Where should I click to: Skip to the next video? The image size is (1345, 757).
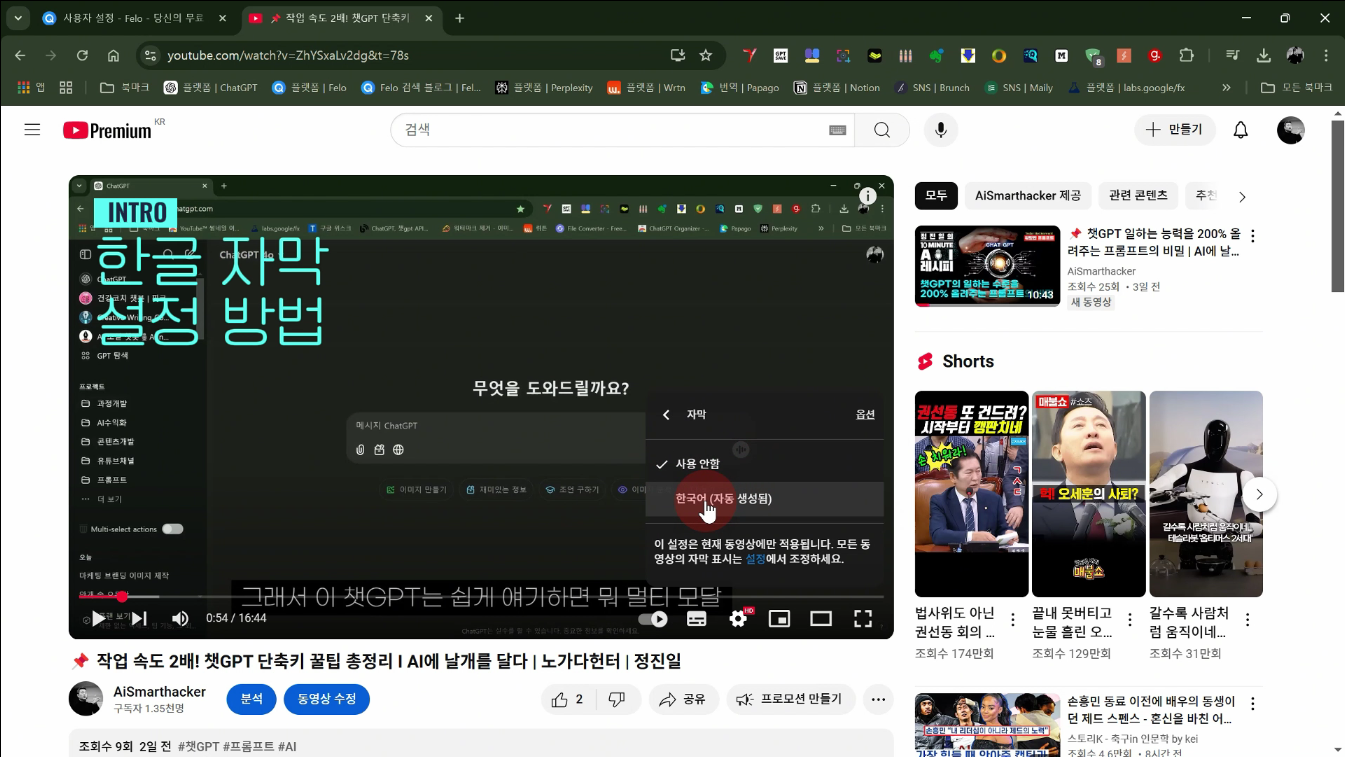pyautogui.click(x=139, y=619)
